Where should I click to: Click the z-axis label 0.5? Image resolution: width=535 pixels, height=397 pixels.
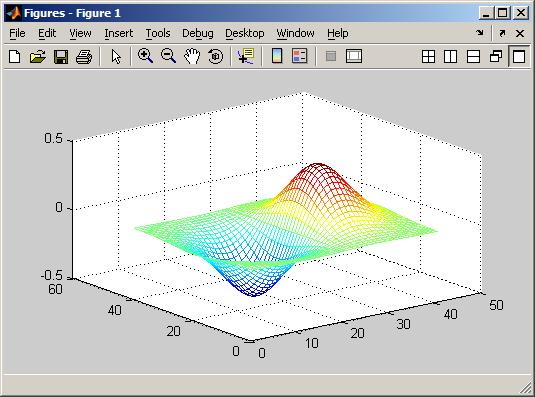tap(54, 138)
